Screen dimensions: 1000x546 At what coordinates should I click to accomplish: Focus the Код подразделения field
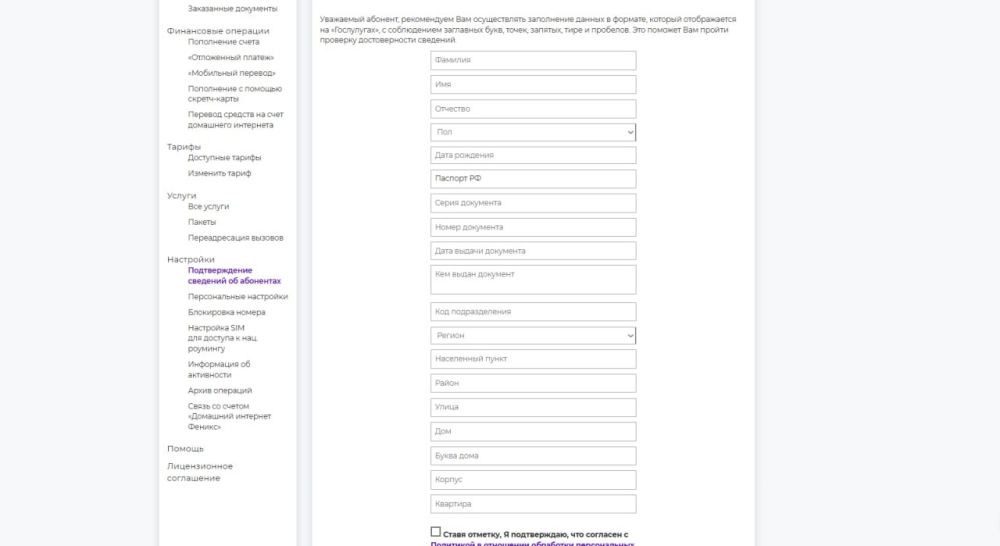tap(533, 311)
